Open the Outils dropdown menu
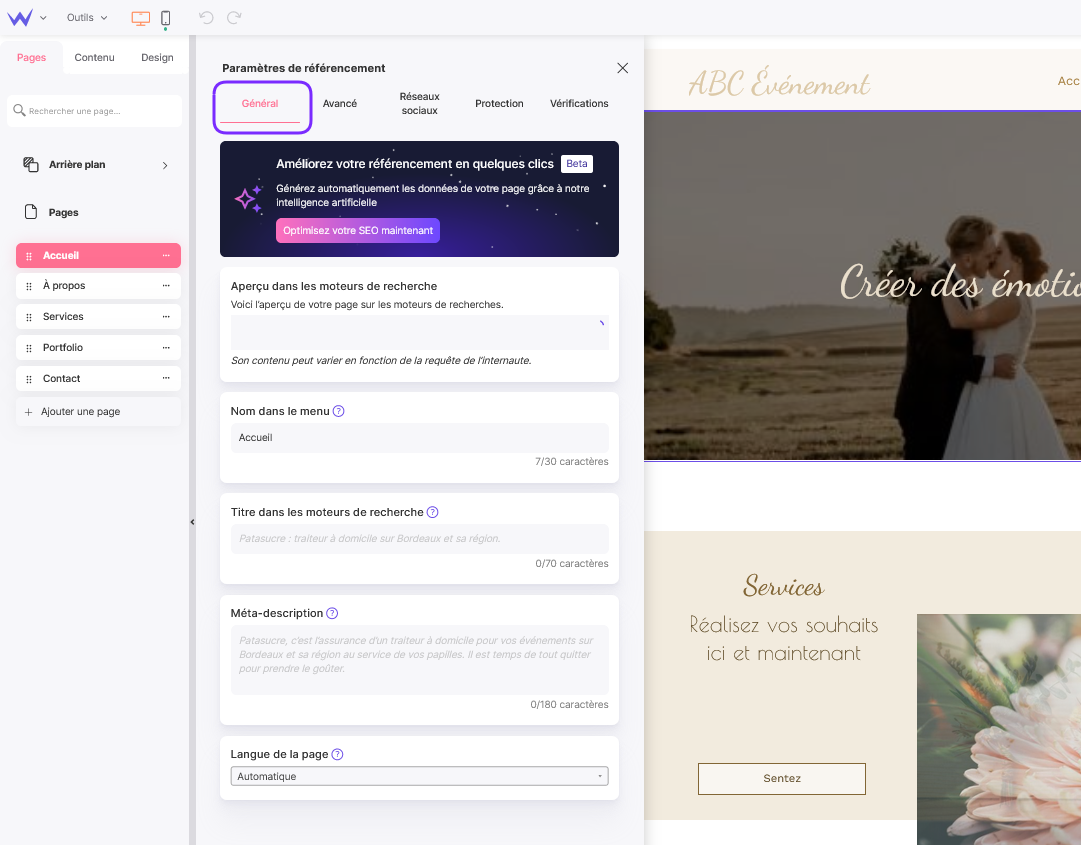 point(86,18)
